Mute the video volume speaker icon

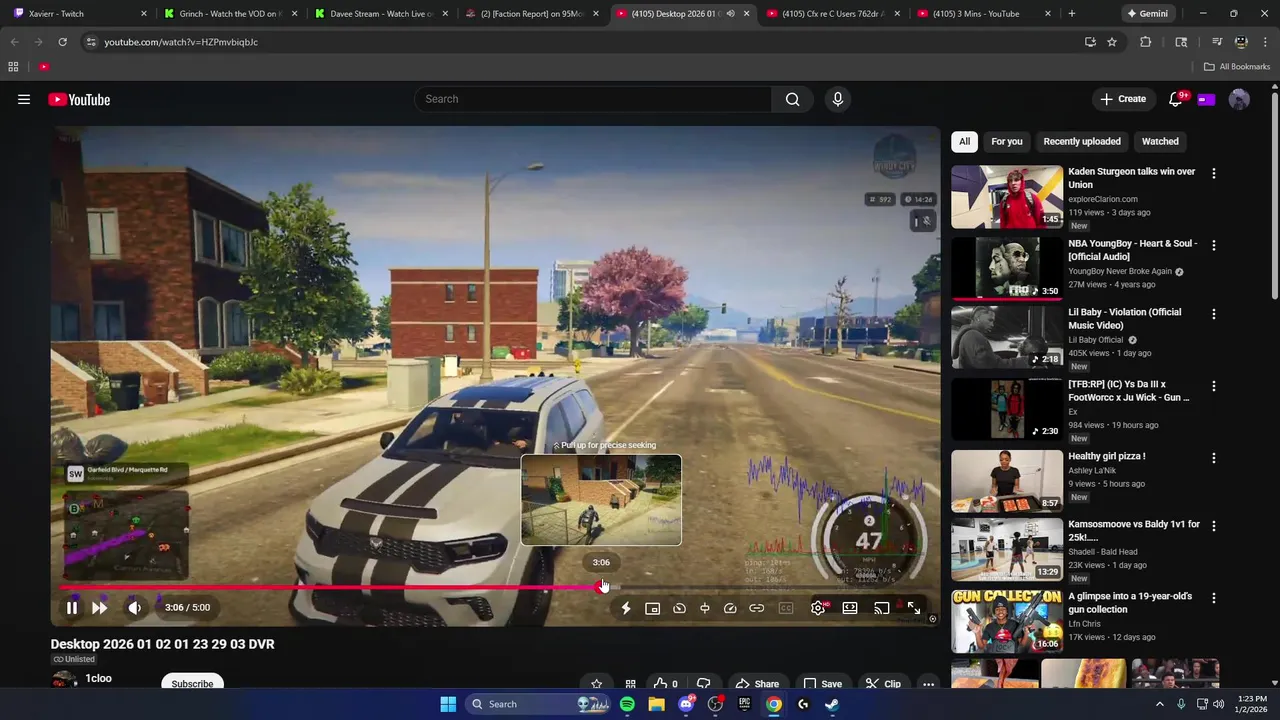pyautogui.click(x=135, y=607)
